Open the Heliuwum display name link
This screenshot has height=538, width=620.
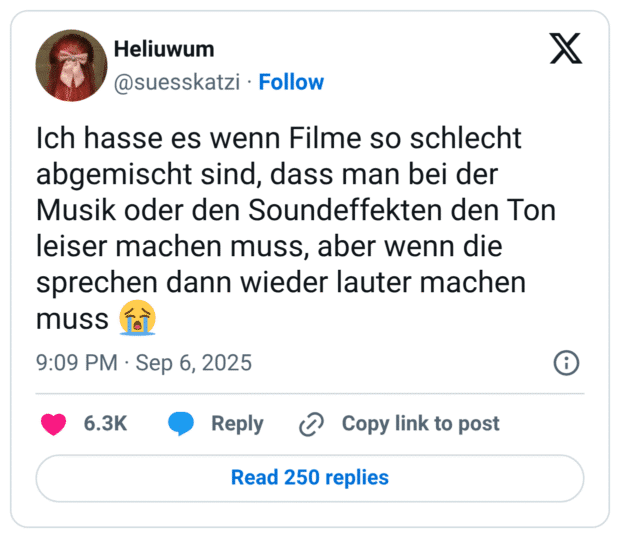tap(164, 50)
